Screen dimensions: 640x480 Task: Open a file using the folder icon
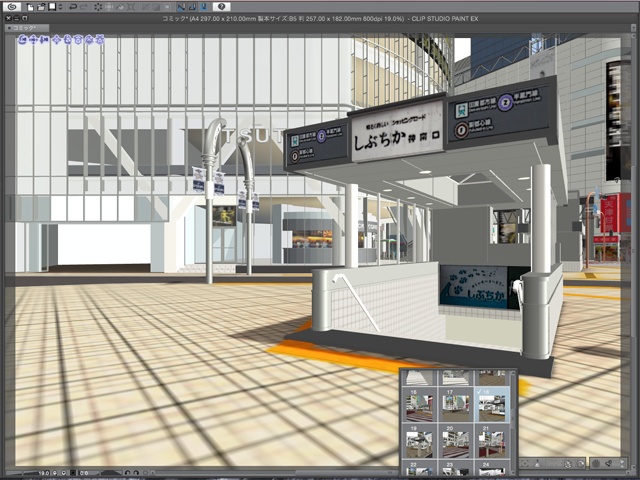[41, 7]
